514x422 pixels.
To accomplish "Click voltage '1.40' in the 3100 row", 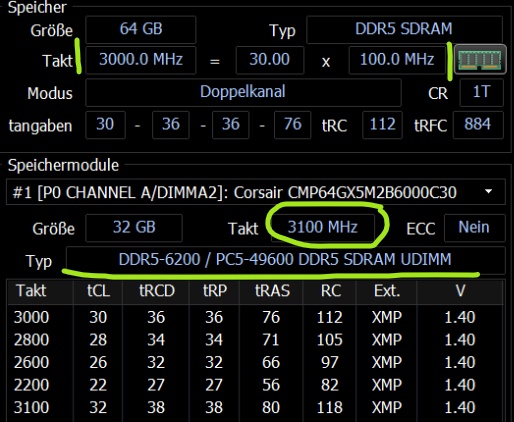I will 460,407.
